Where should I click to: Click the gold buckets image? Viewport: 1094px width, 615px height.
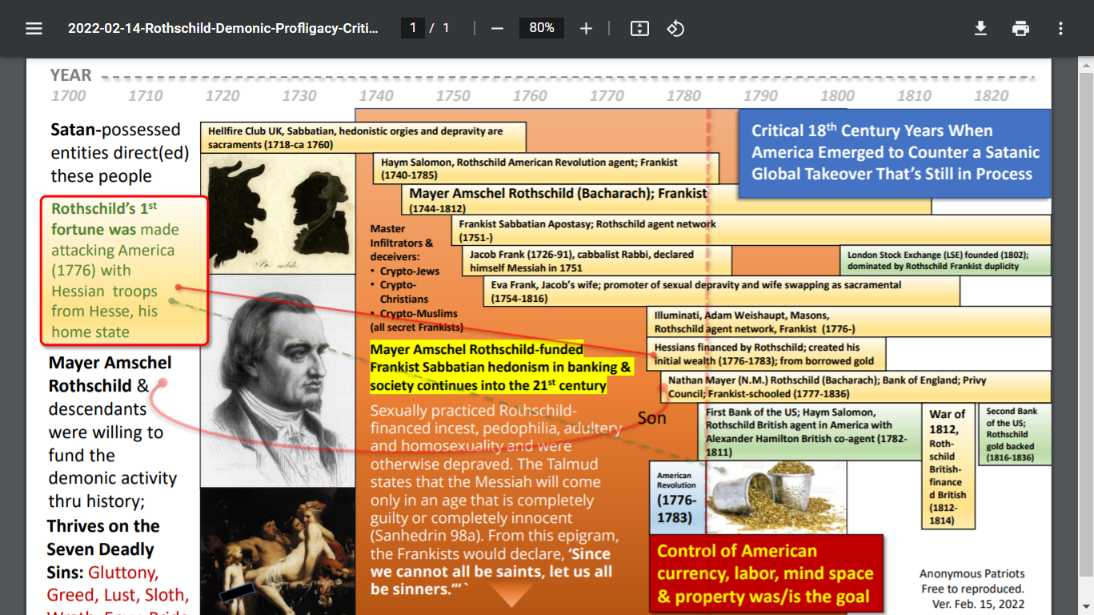pyautogui.click(x=777, y=497)
